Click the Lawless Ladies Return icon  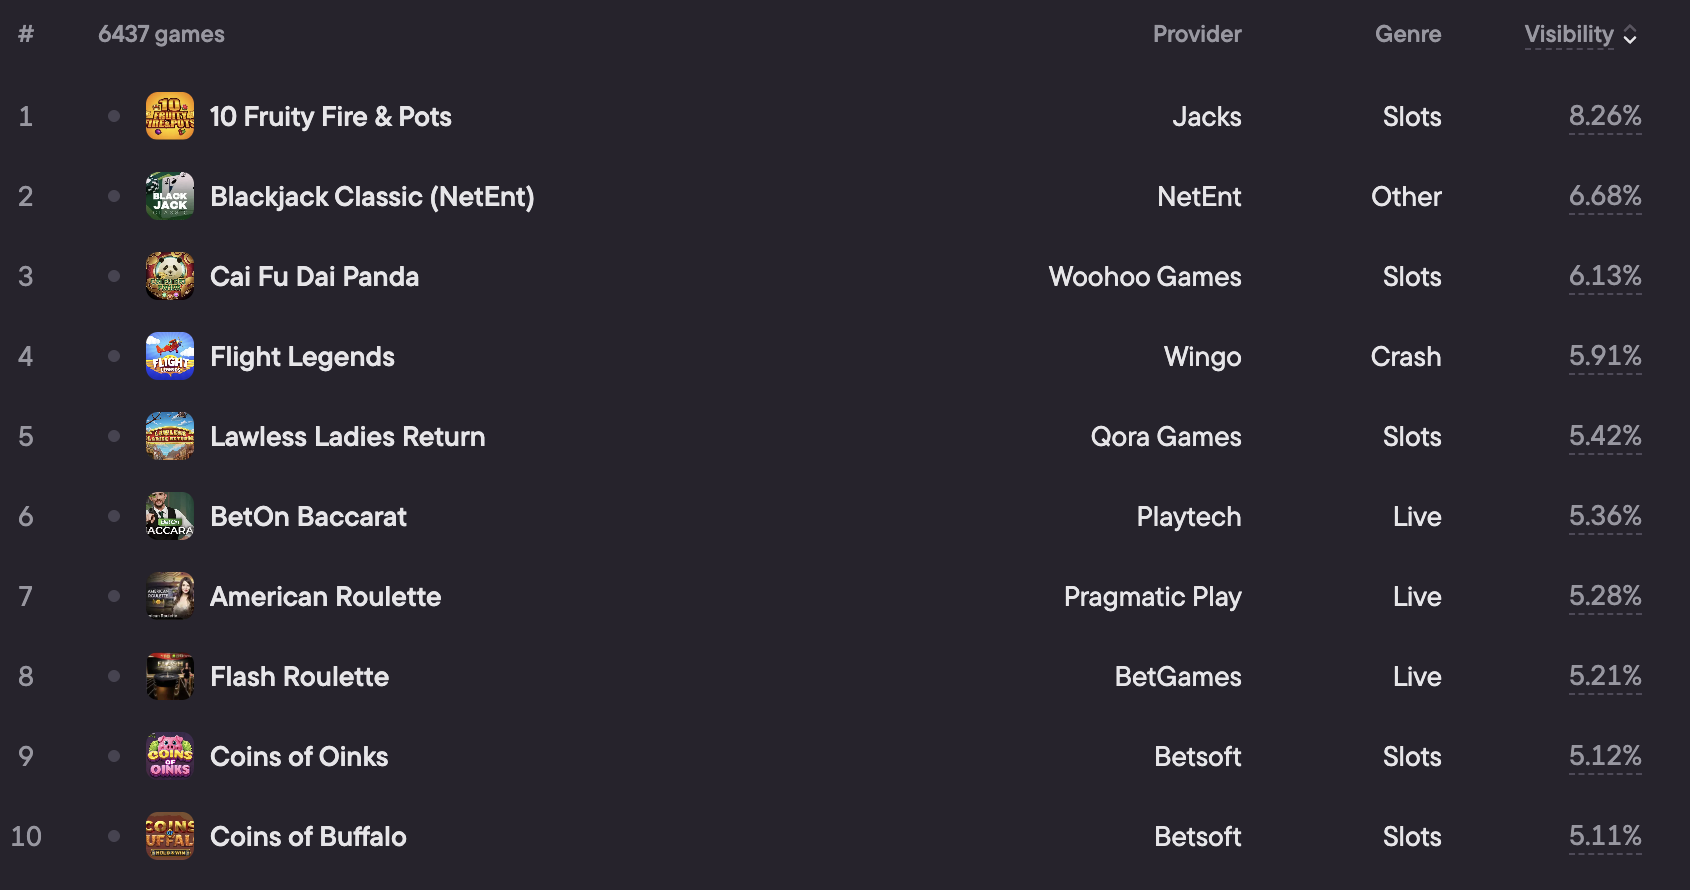(x=170, y=436)
